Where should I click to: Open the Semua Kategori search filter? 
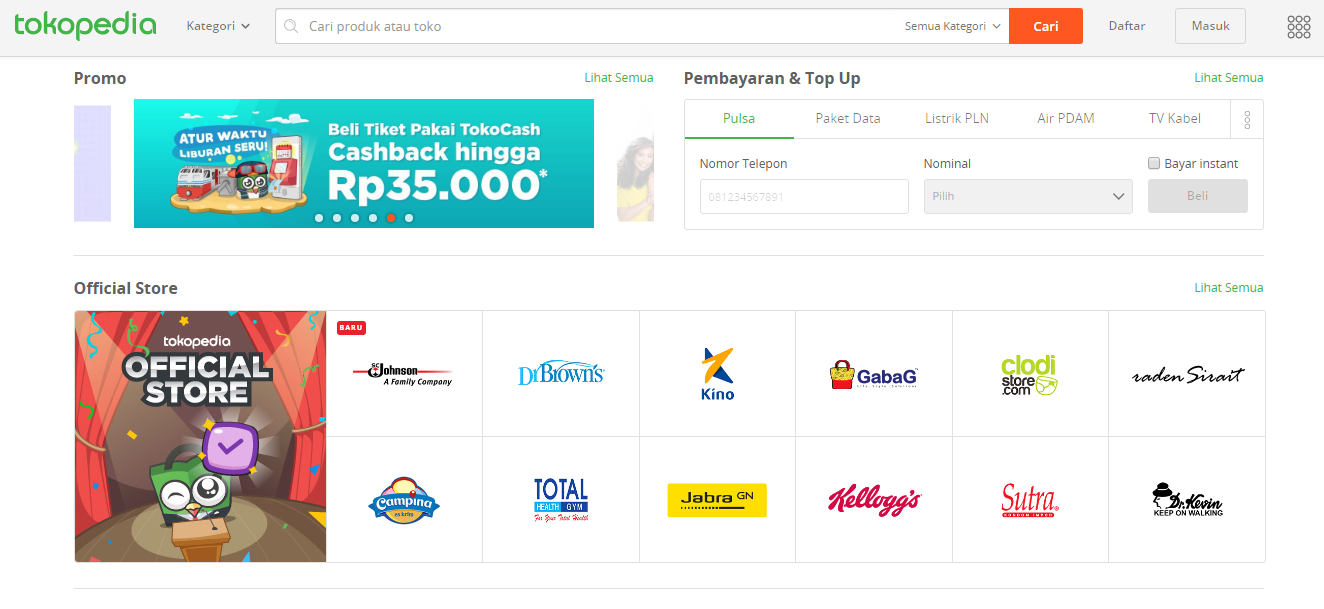click(952, 26)
